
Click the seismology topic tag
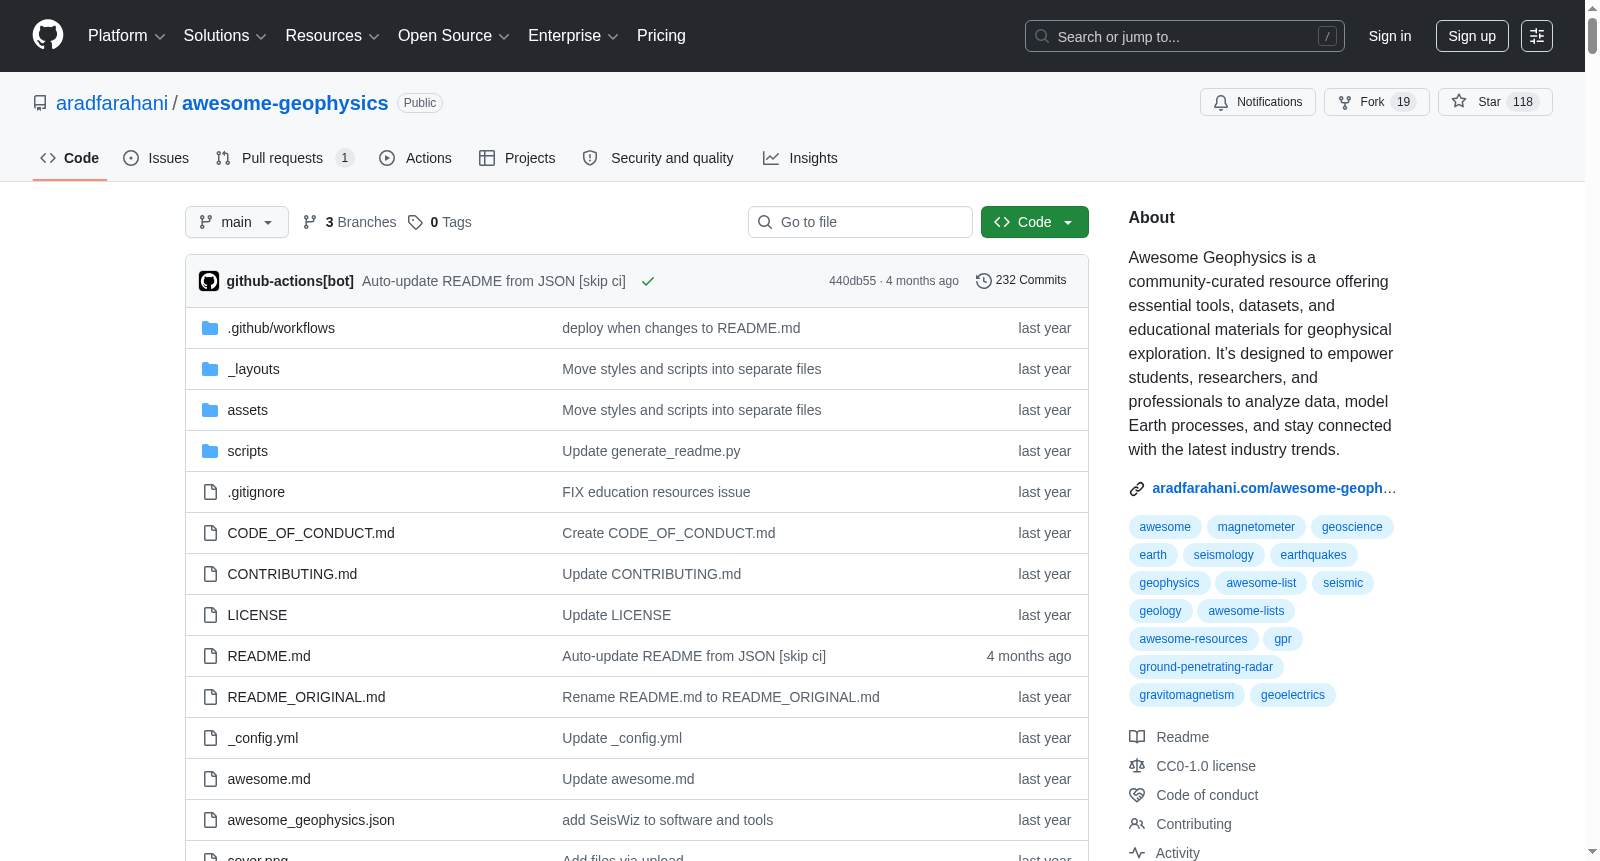point(1223,555)
